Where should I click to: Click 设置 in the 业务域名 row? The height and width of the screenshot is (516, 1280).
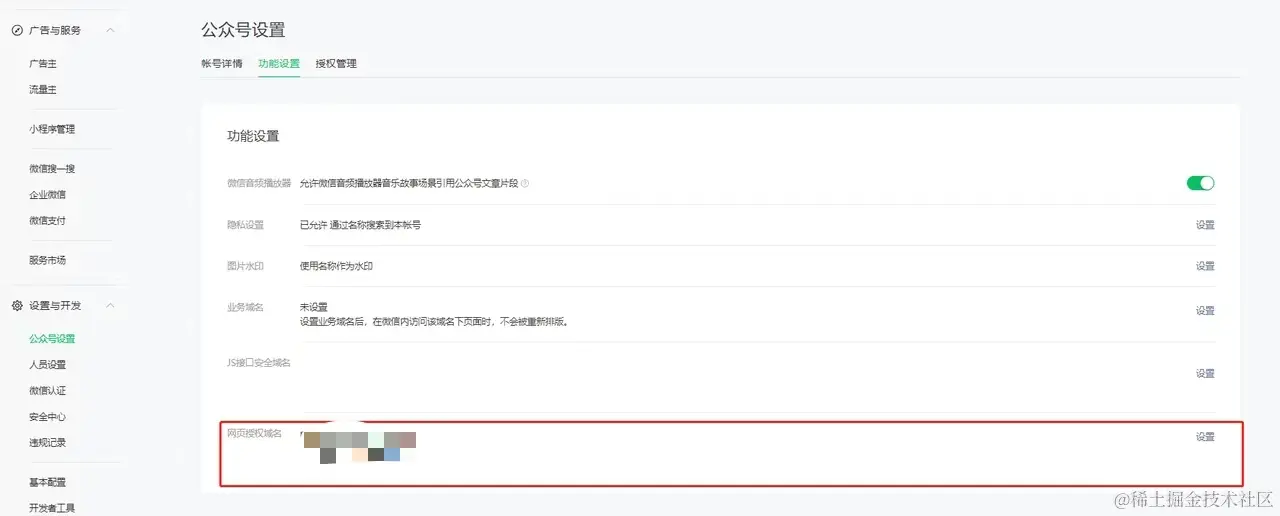tap(1205, 311)
